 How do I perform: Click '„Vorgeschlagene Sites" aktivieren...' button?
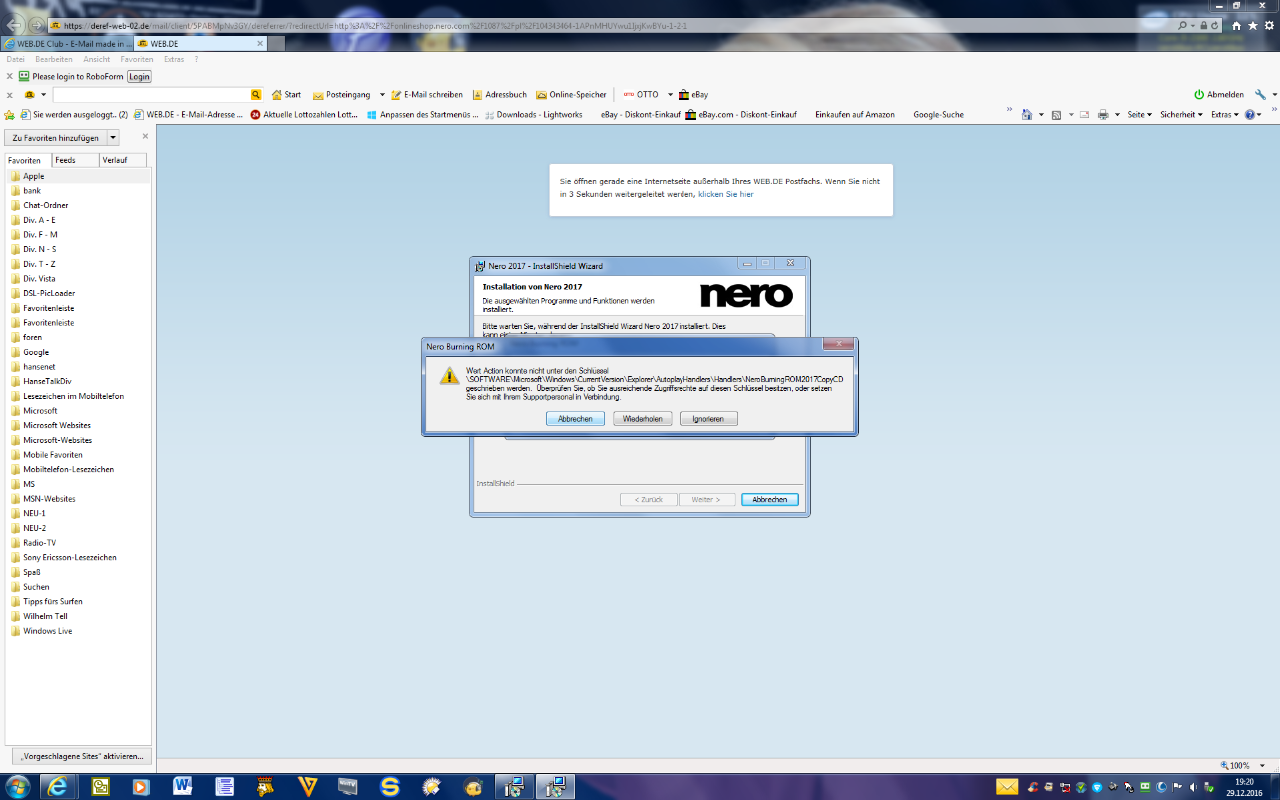click(x=83, y=756)
